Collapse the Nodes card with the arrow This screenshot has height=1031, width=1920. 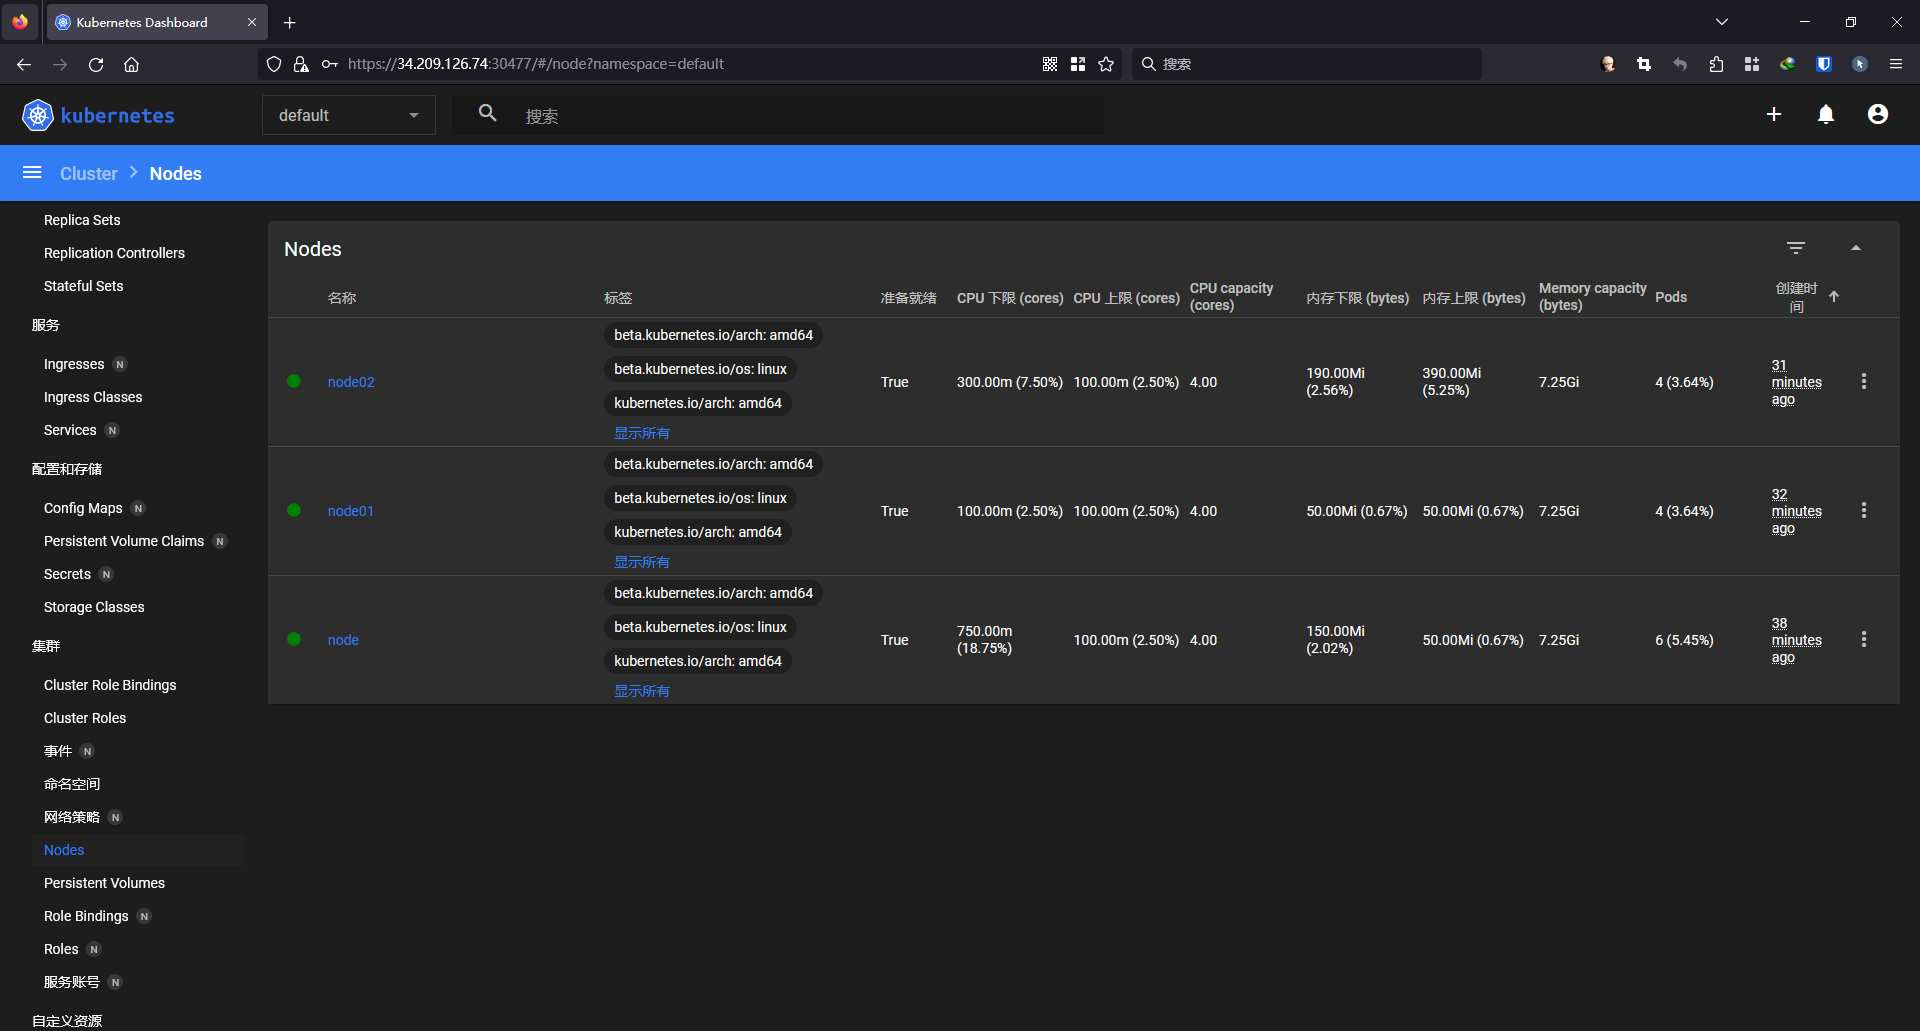point(1856,248)
